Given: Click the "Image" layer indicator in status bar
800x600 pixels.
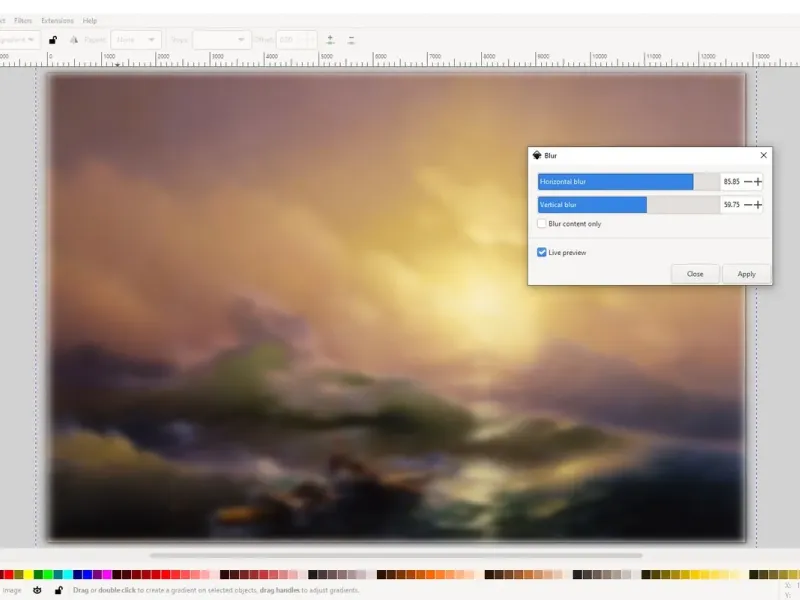Looking at the screenshot, I should (x=11, y=590).
